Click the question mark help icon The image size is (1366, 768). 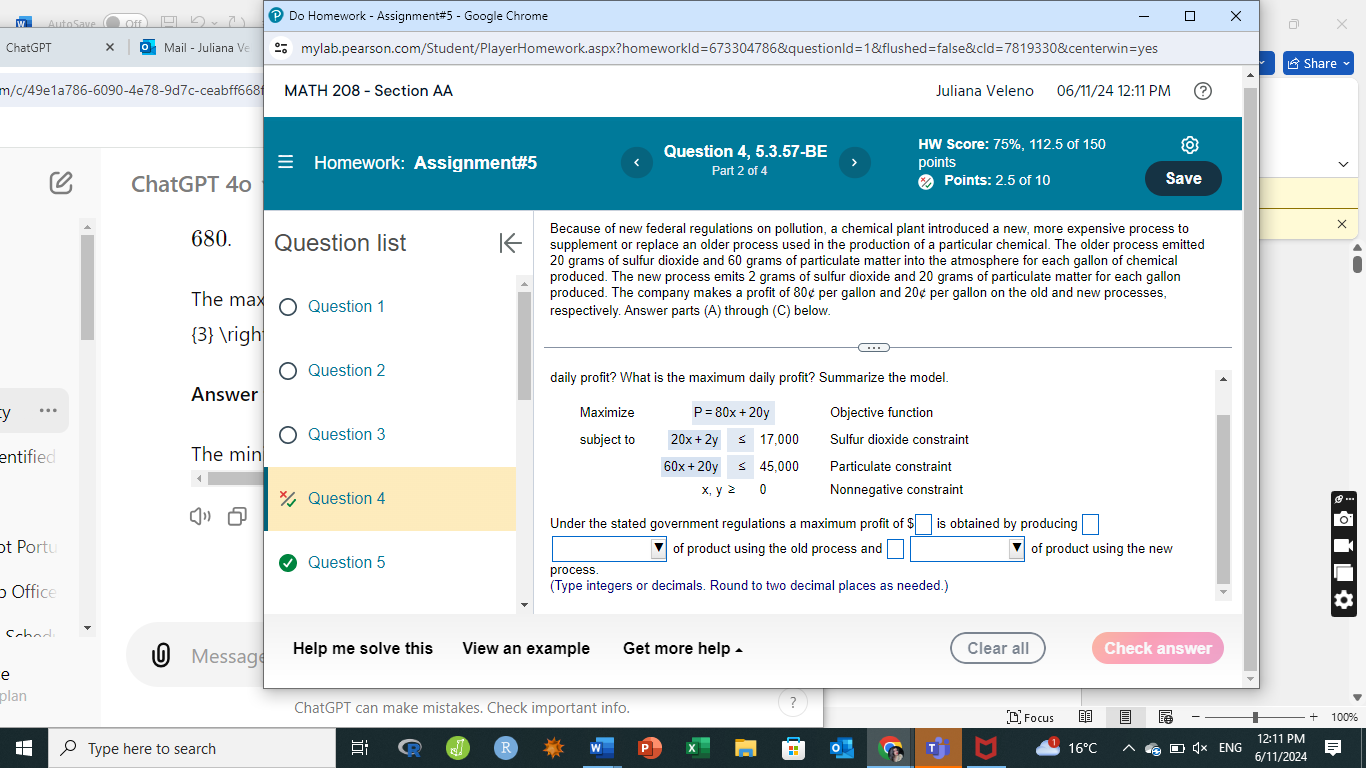pos(1203,90)
